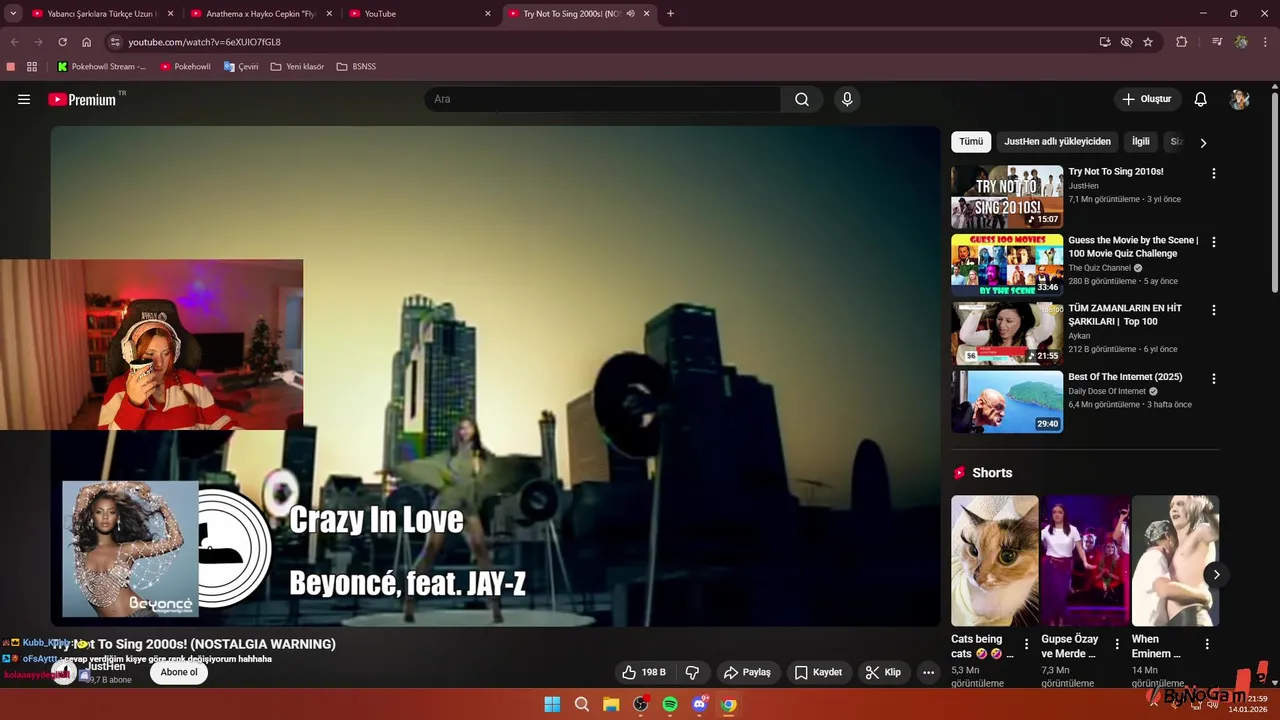The width and height of the screenshot is (1280, 720).
Task: Open Chrome apps grid in bookmarks bar
Action: tap(32, 66)
